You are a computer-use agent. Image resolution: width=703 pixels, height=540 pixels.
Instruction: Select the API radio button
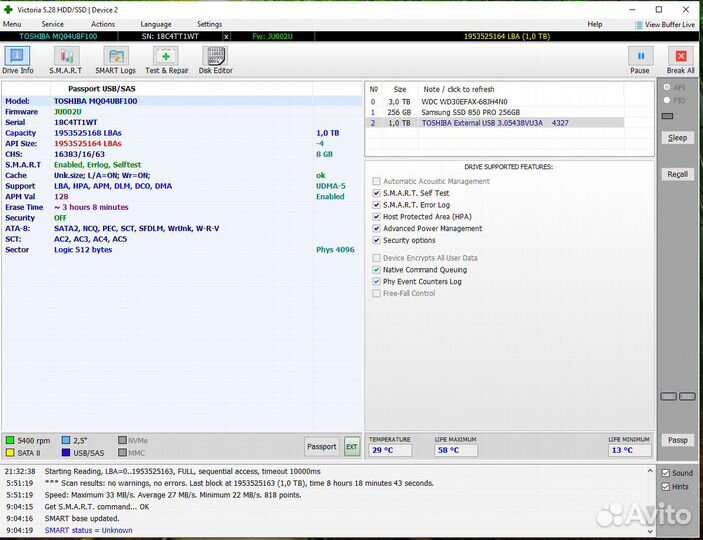[x=667, y=88]
